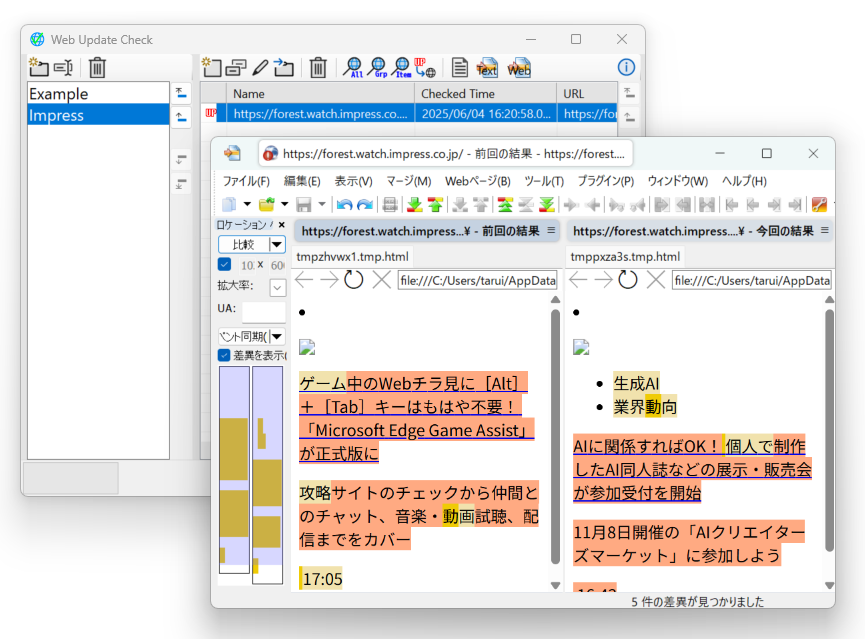This screenshot has height=639, width=865.
Task: Click reload icon in right 今回の結果 pane
Action: pos(627,280)
